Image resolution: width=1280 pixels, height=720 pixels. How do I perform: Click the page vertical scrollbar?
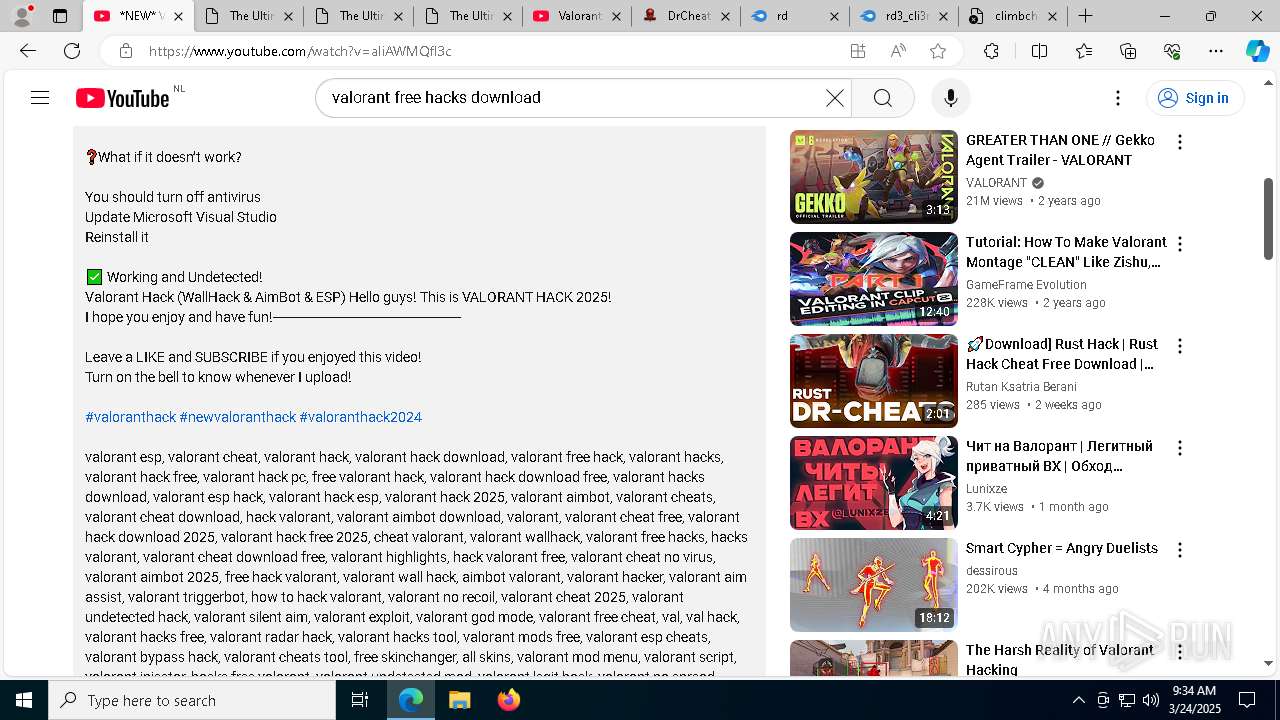pyautogui.click(x=1269, y=218)
